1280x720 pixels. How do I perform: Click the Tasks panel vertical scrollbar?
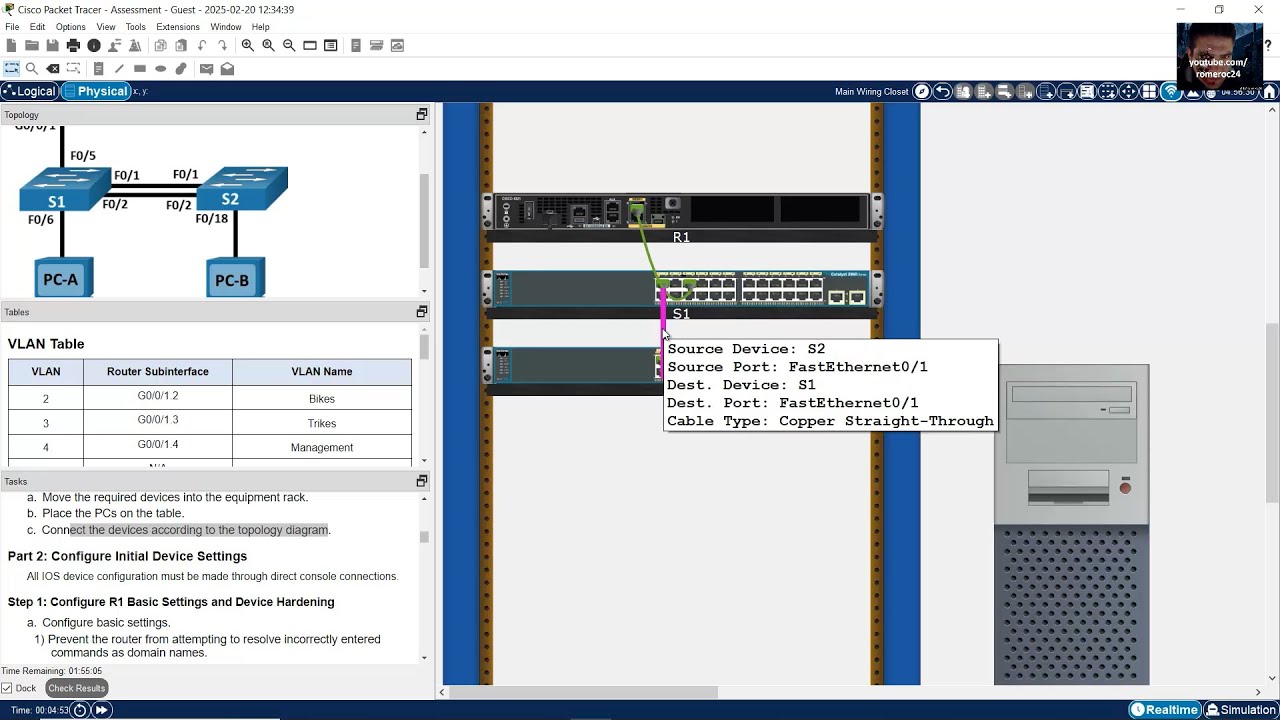tap(424, 537)
